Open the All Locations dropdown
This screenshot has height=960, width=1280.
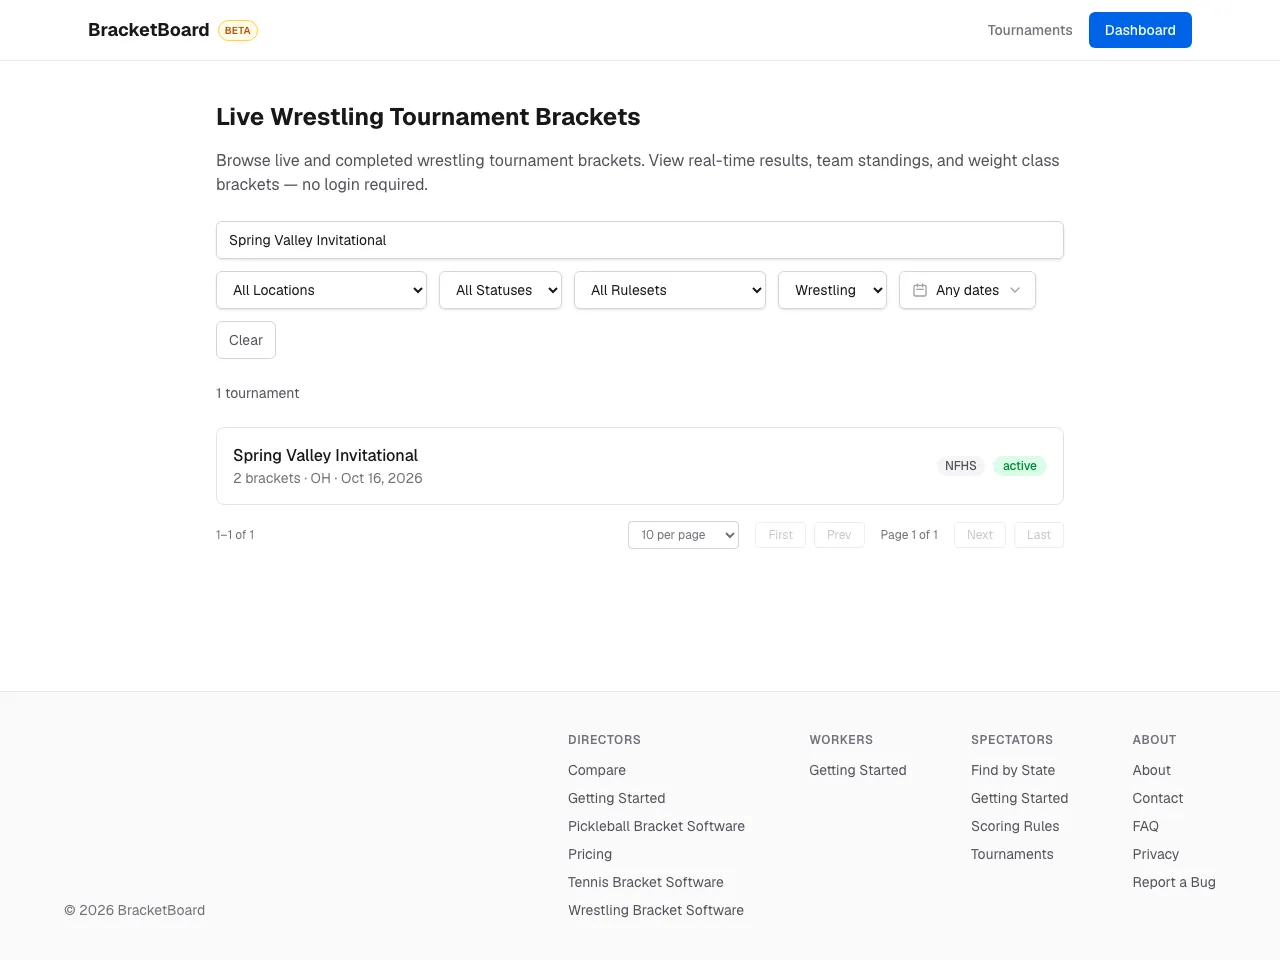(321, 290)
